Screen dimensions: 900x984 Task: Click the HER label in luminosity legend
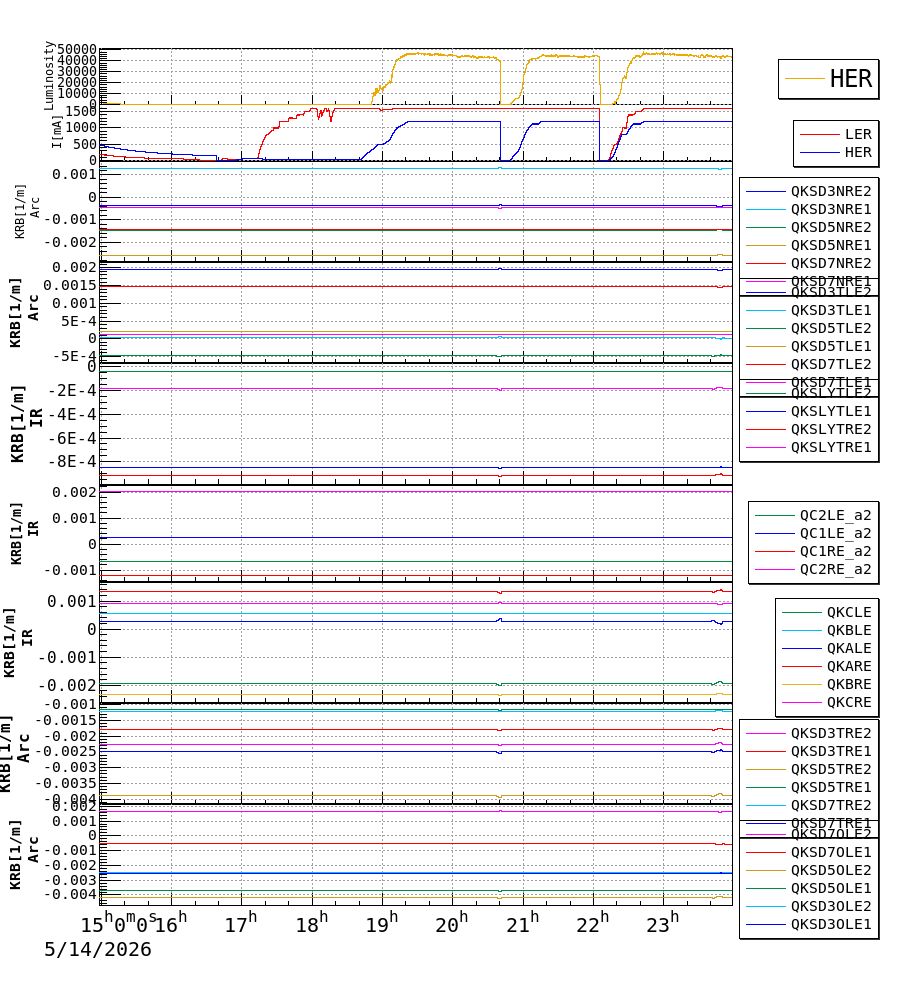coord(850,79)
